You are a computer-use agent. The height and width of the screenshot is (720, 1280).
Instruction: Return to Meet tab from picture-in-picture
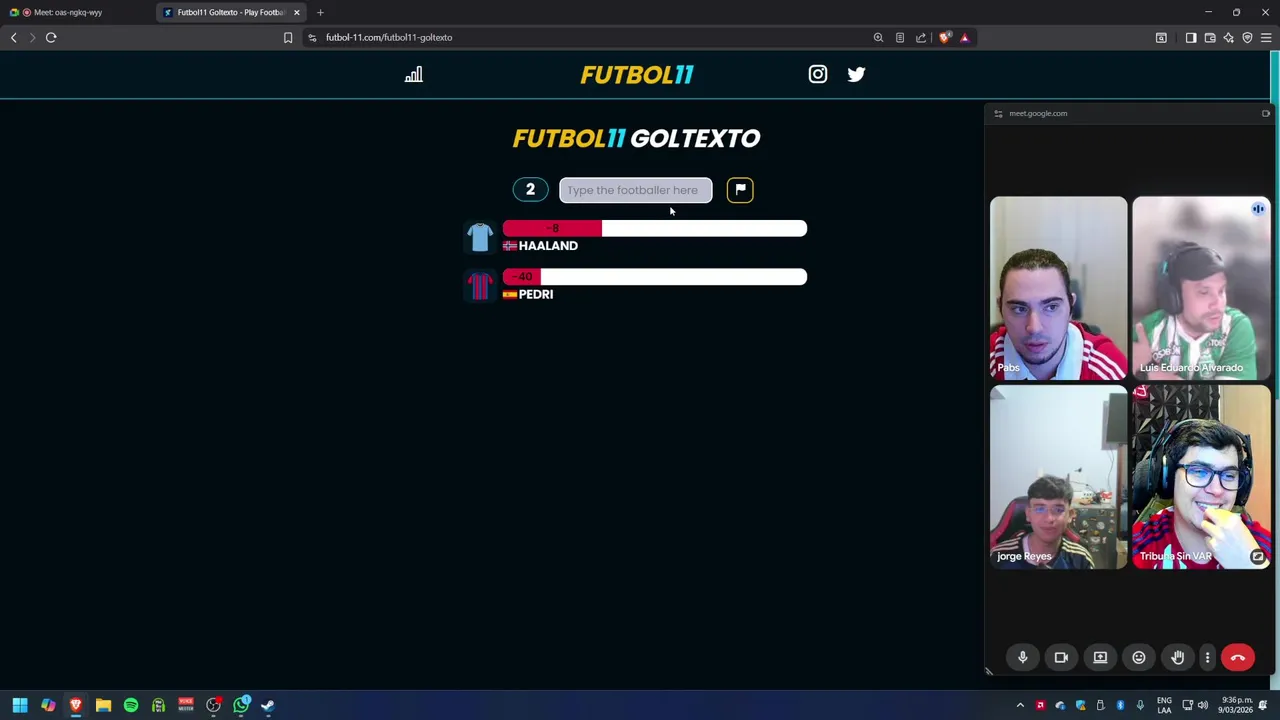tap(1265, 113)
